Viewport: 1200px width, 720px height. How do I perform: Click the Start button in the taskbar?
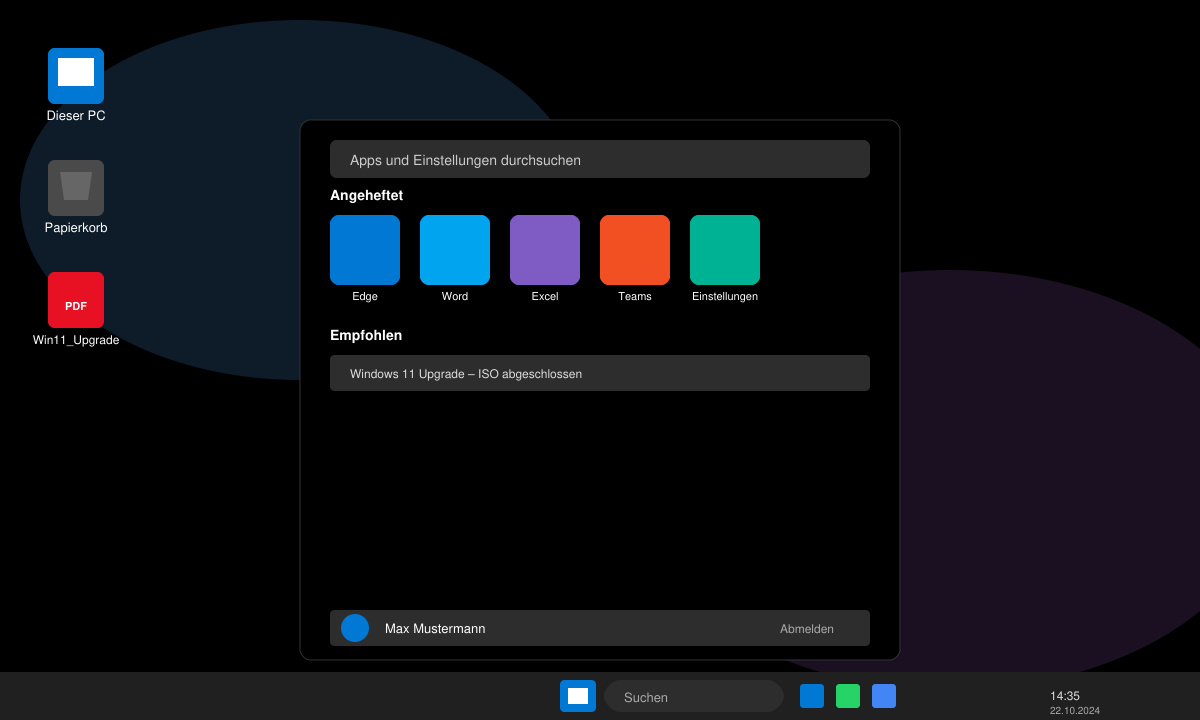click(x=578, y=696)
